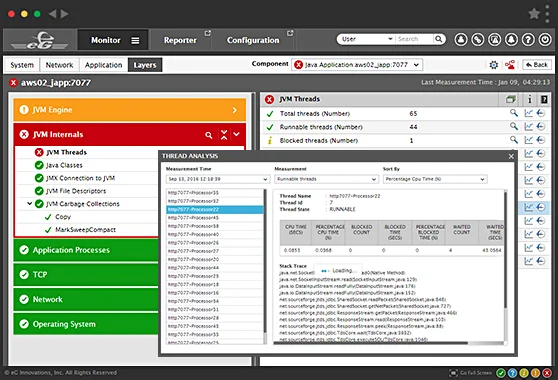Viewport: 558px width, 380px height.
Task: Open the Configuration module
Action: click(253, 40)
